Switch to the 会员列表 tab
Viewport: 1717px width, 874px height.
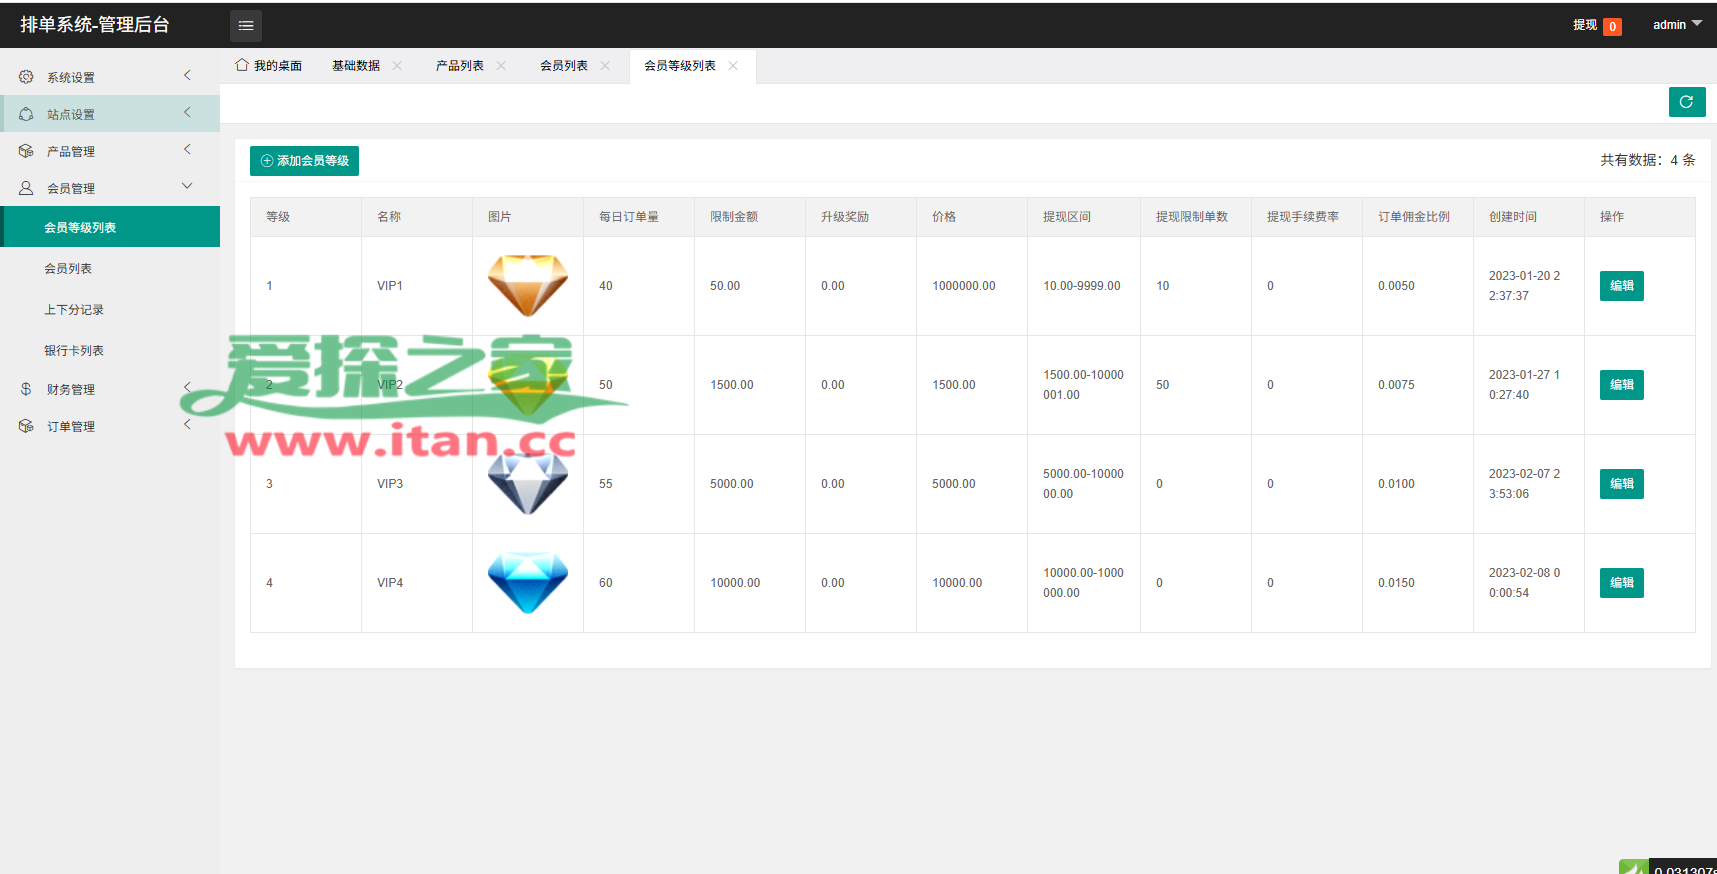click(563, 66)
